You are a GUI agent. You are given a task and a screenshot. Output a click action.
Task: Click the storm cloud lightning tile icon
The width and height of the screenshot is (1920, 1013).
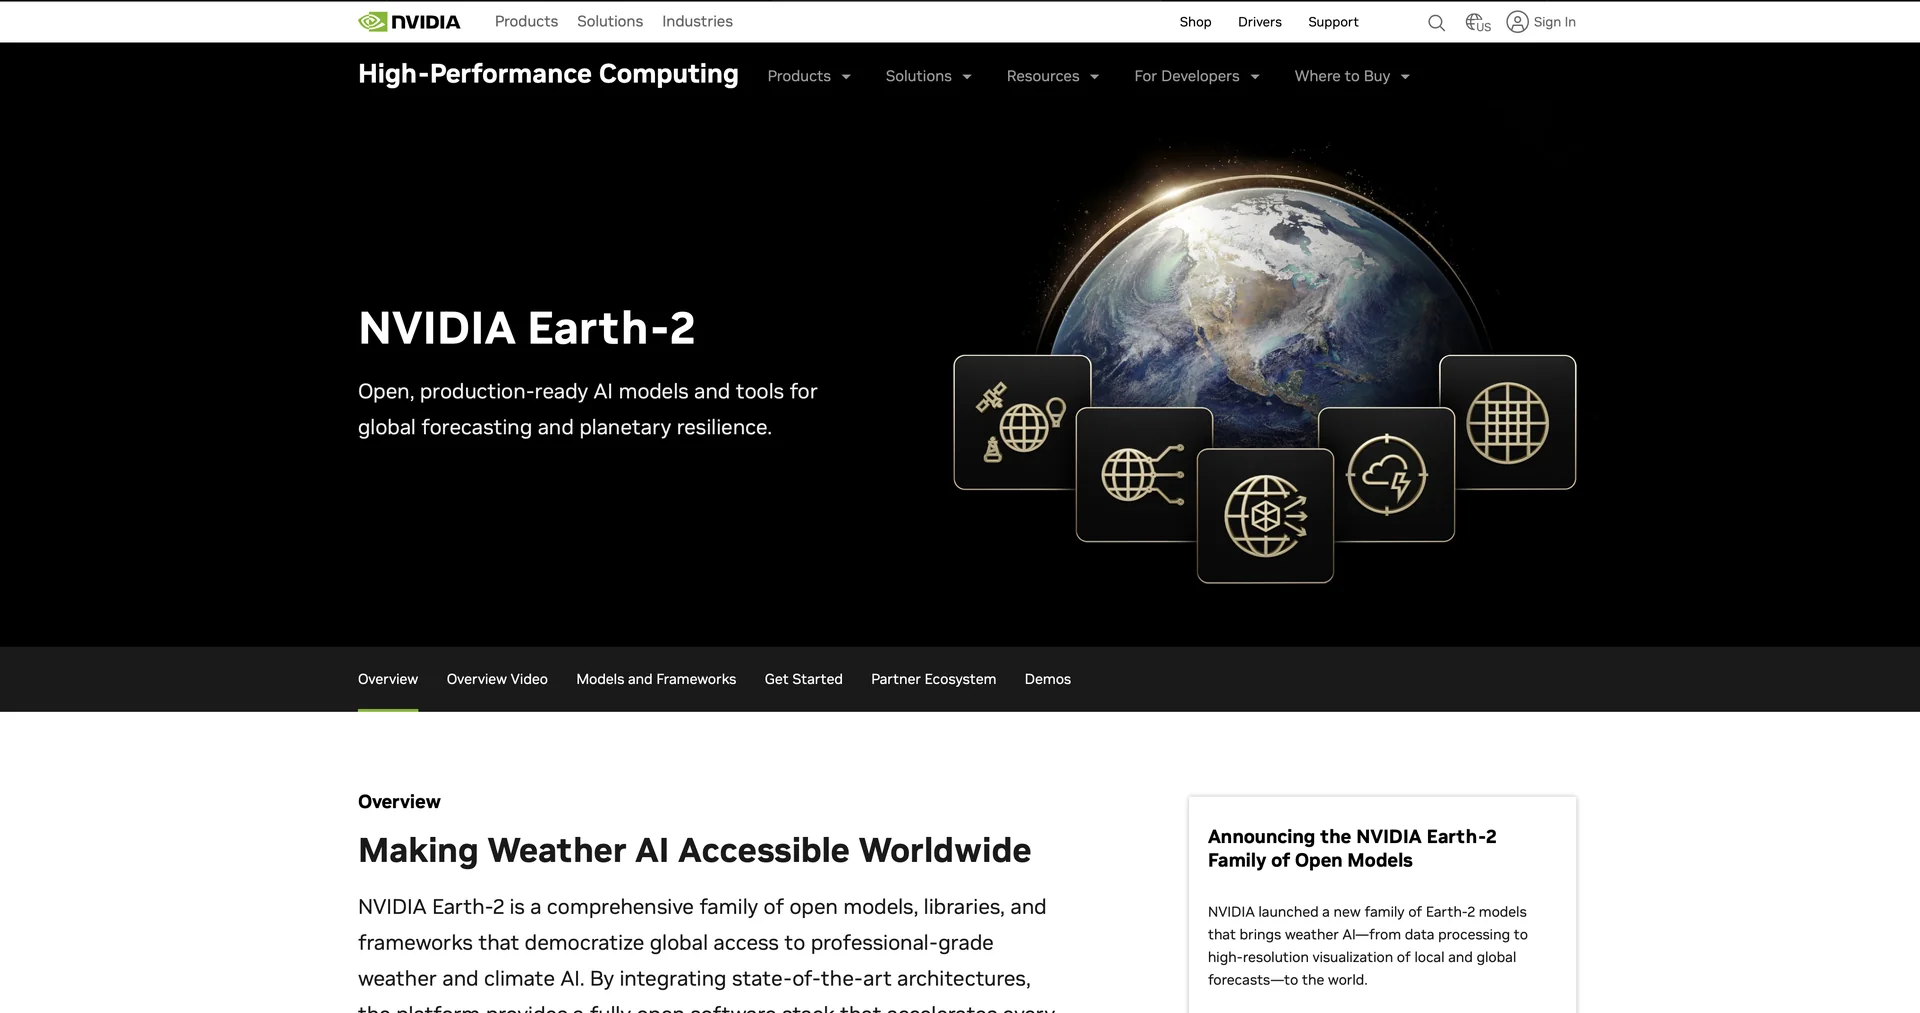(1387, 474)
